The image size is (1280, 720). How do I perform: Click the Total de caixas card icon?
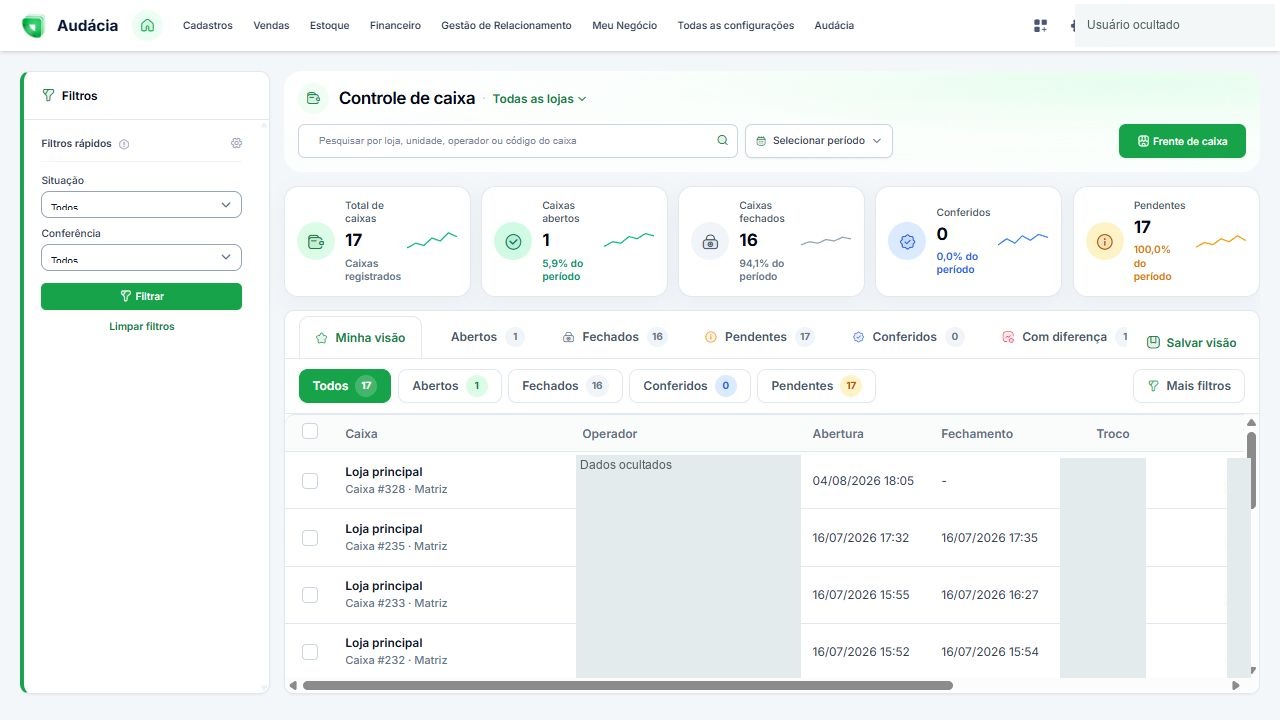(316, 241)
